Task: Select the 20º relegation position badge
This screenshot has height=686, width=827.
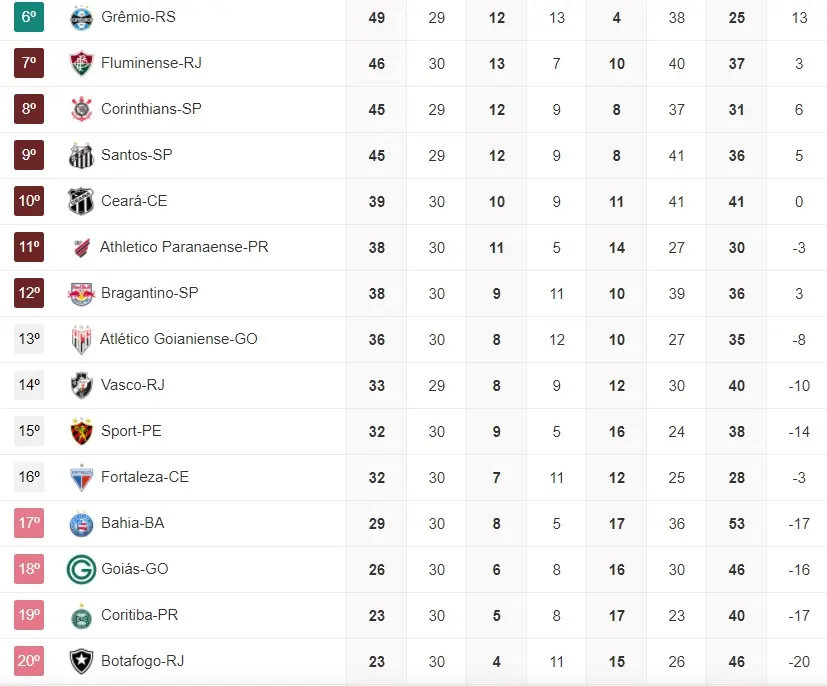Action: pos(29,661)
